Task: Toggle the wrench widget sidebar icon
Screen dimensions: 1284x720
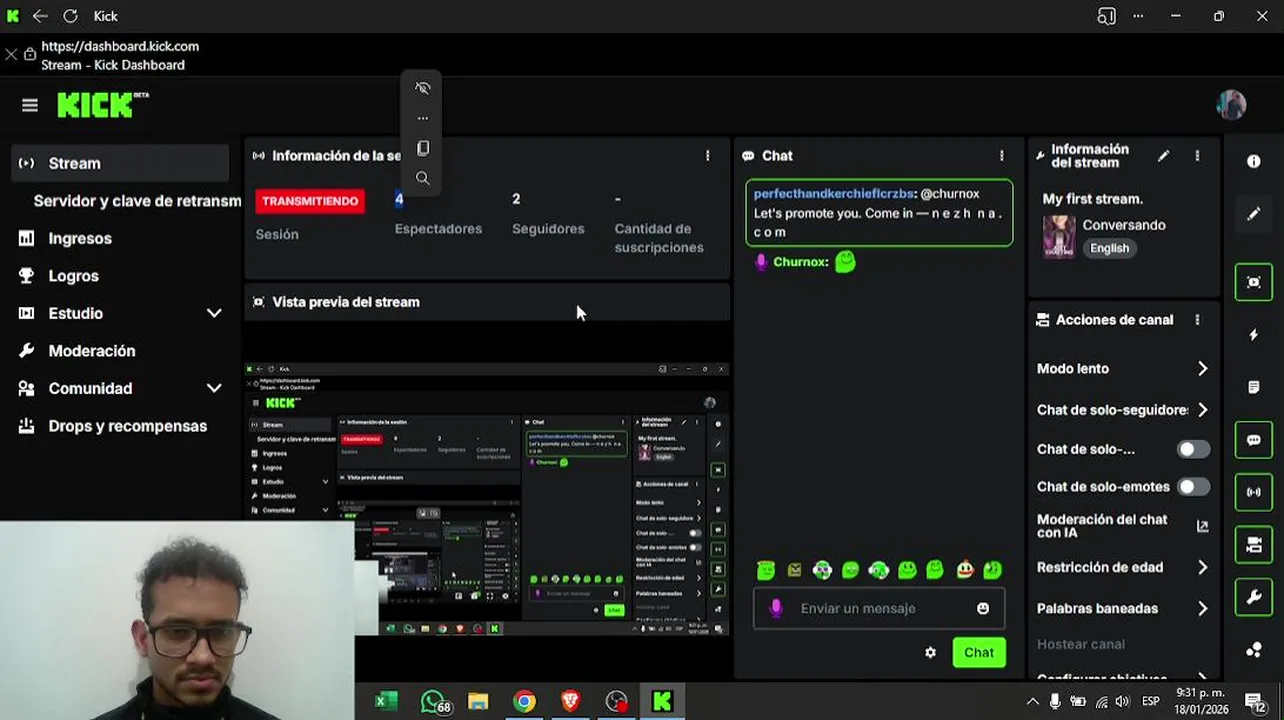Action: pos(1254,598)
